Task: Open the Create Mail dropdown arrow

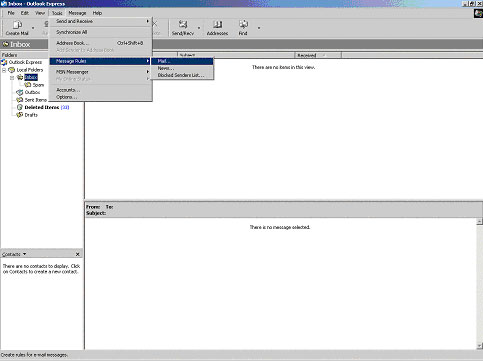Action: 33,28
